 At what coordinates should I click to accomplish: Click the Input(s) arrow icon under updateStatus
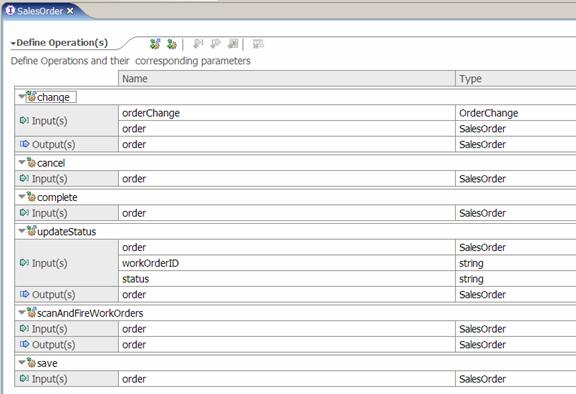tap(24, 263)
